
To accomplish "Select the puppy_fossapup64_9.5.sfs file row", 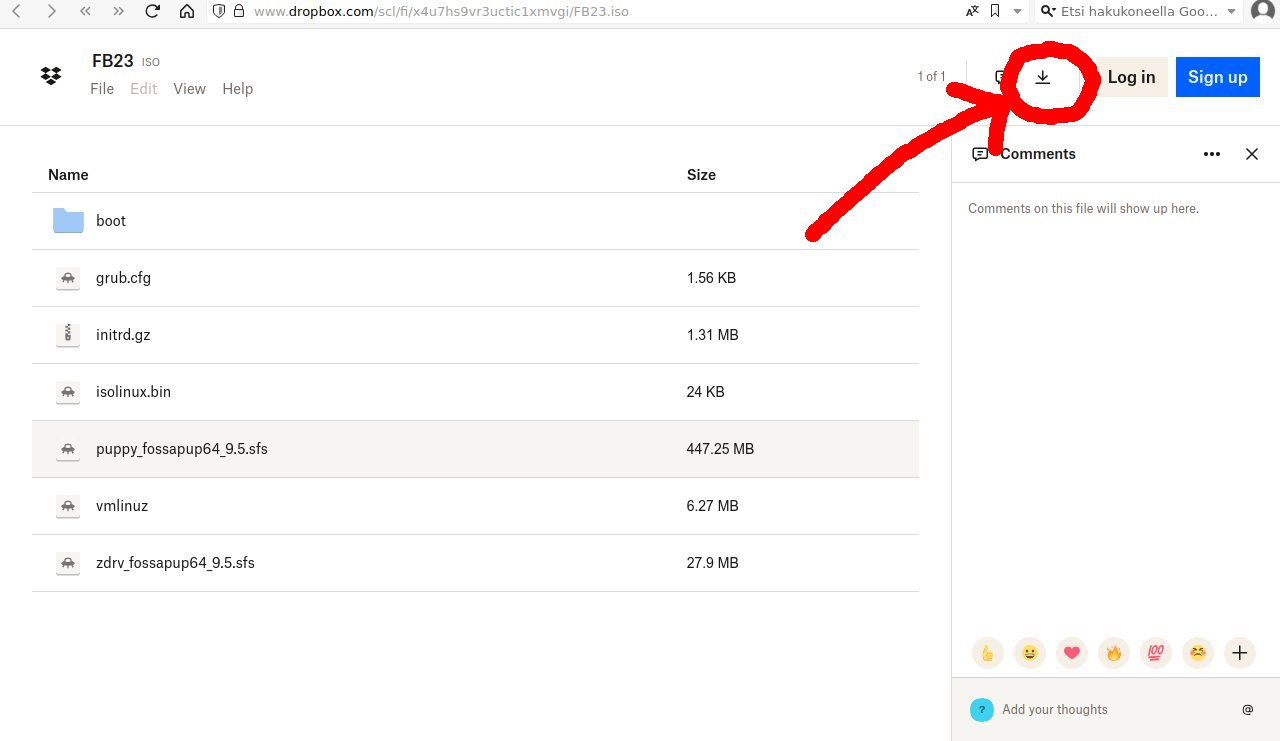I will point(475,449).
